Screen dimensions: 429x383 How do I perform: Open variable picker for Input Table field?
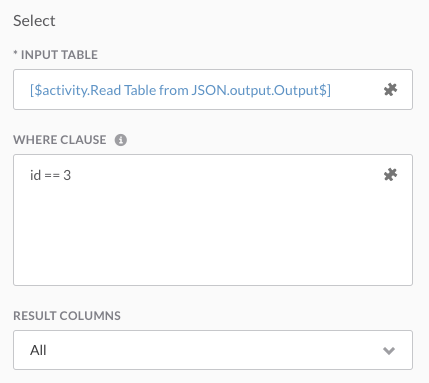point(390,90)
